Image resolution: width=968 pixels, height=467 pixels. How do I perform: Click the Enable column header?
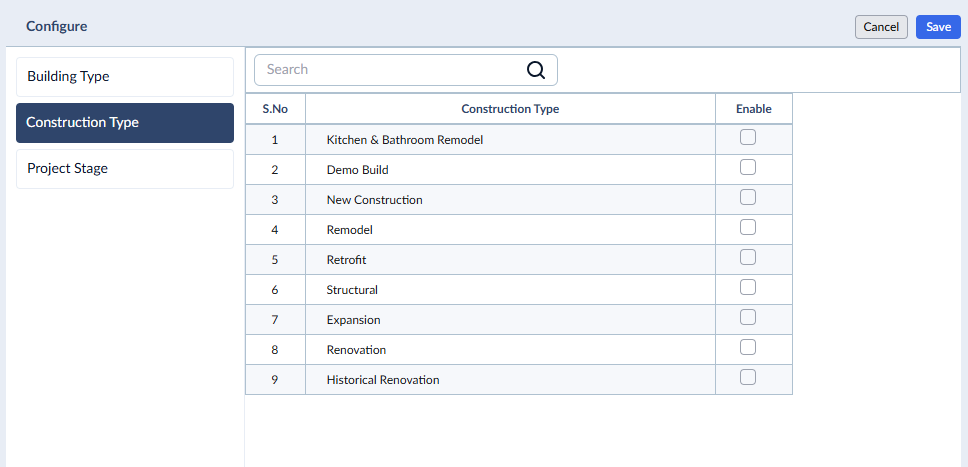coord(754,109)
